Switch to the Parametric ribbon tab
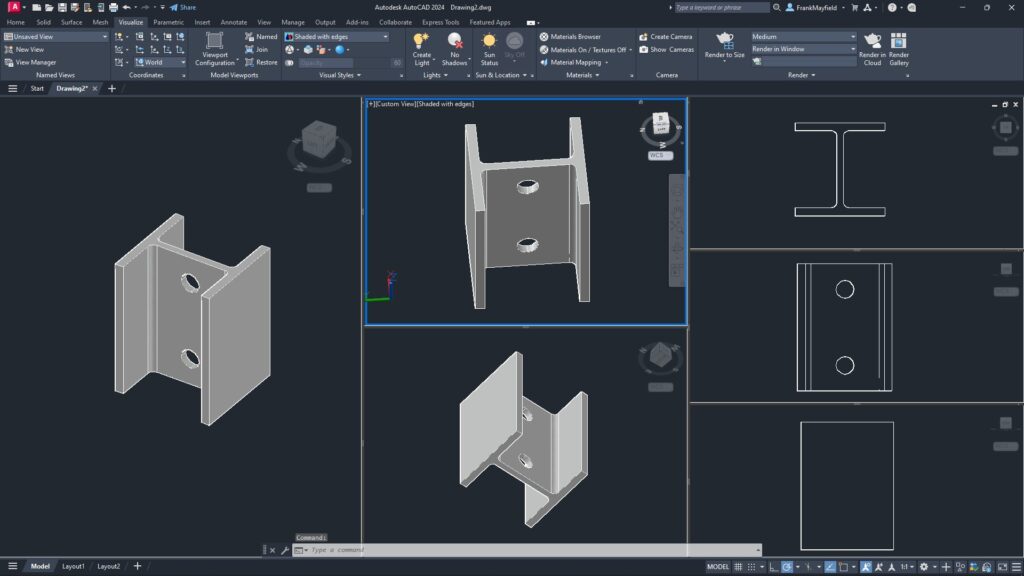The width and height of the screenshot is (1024, 576). coord(168,22)
